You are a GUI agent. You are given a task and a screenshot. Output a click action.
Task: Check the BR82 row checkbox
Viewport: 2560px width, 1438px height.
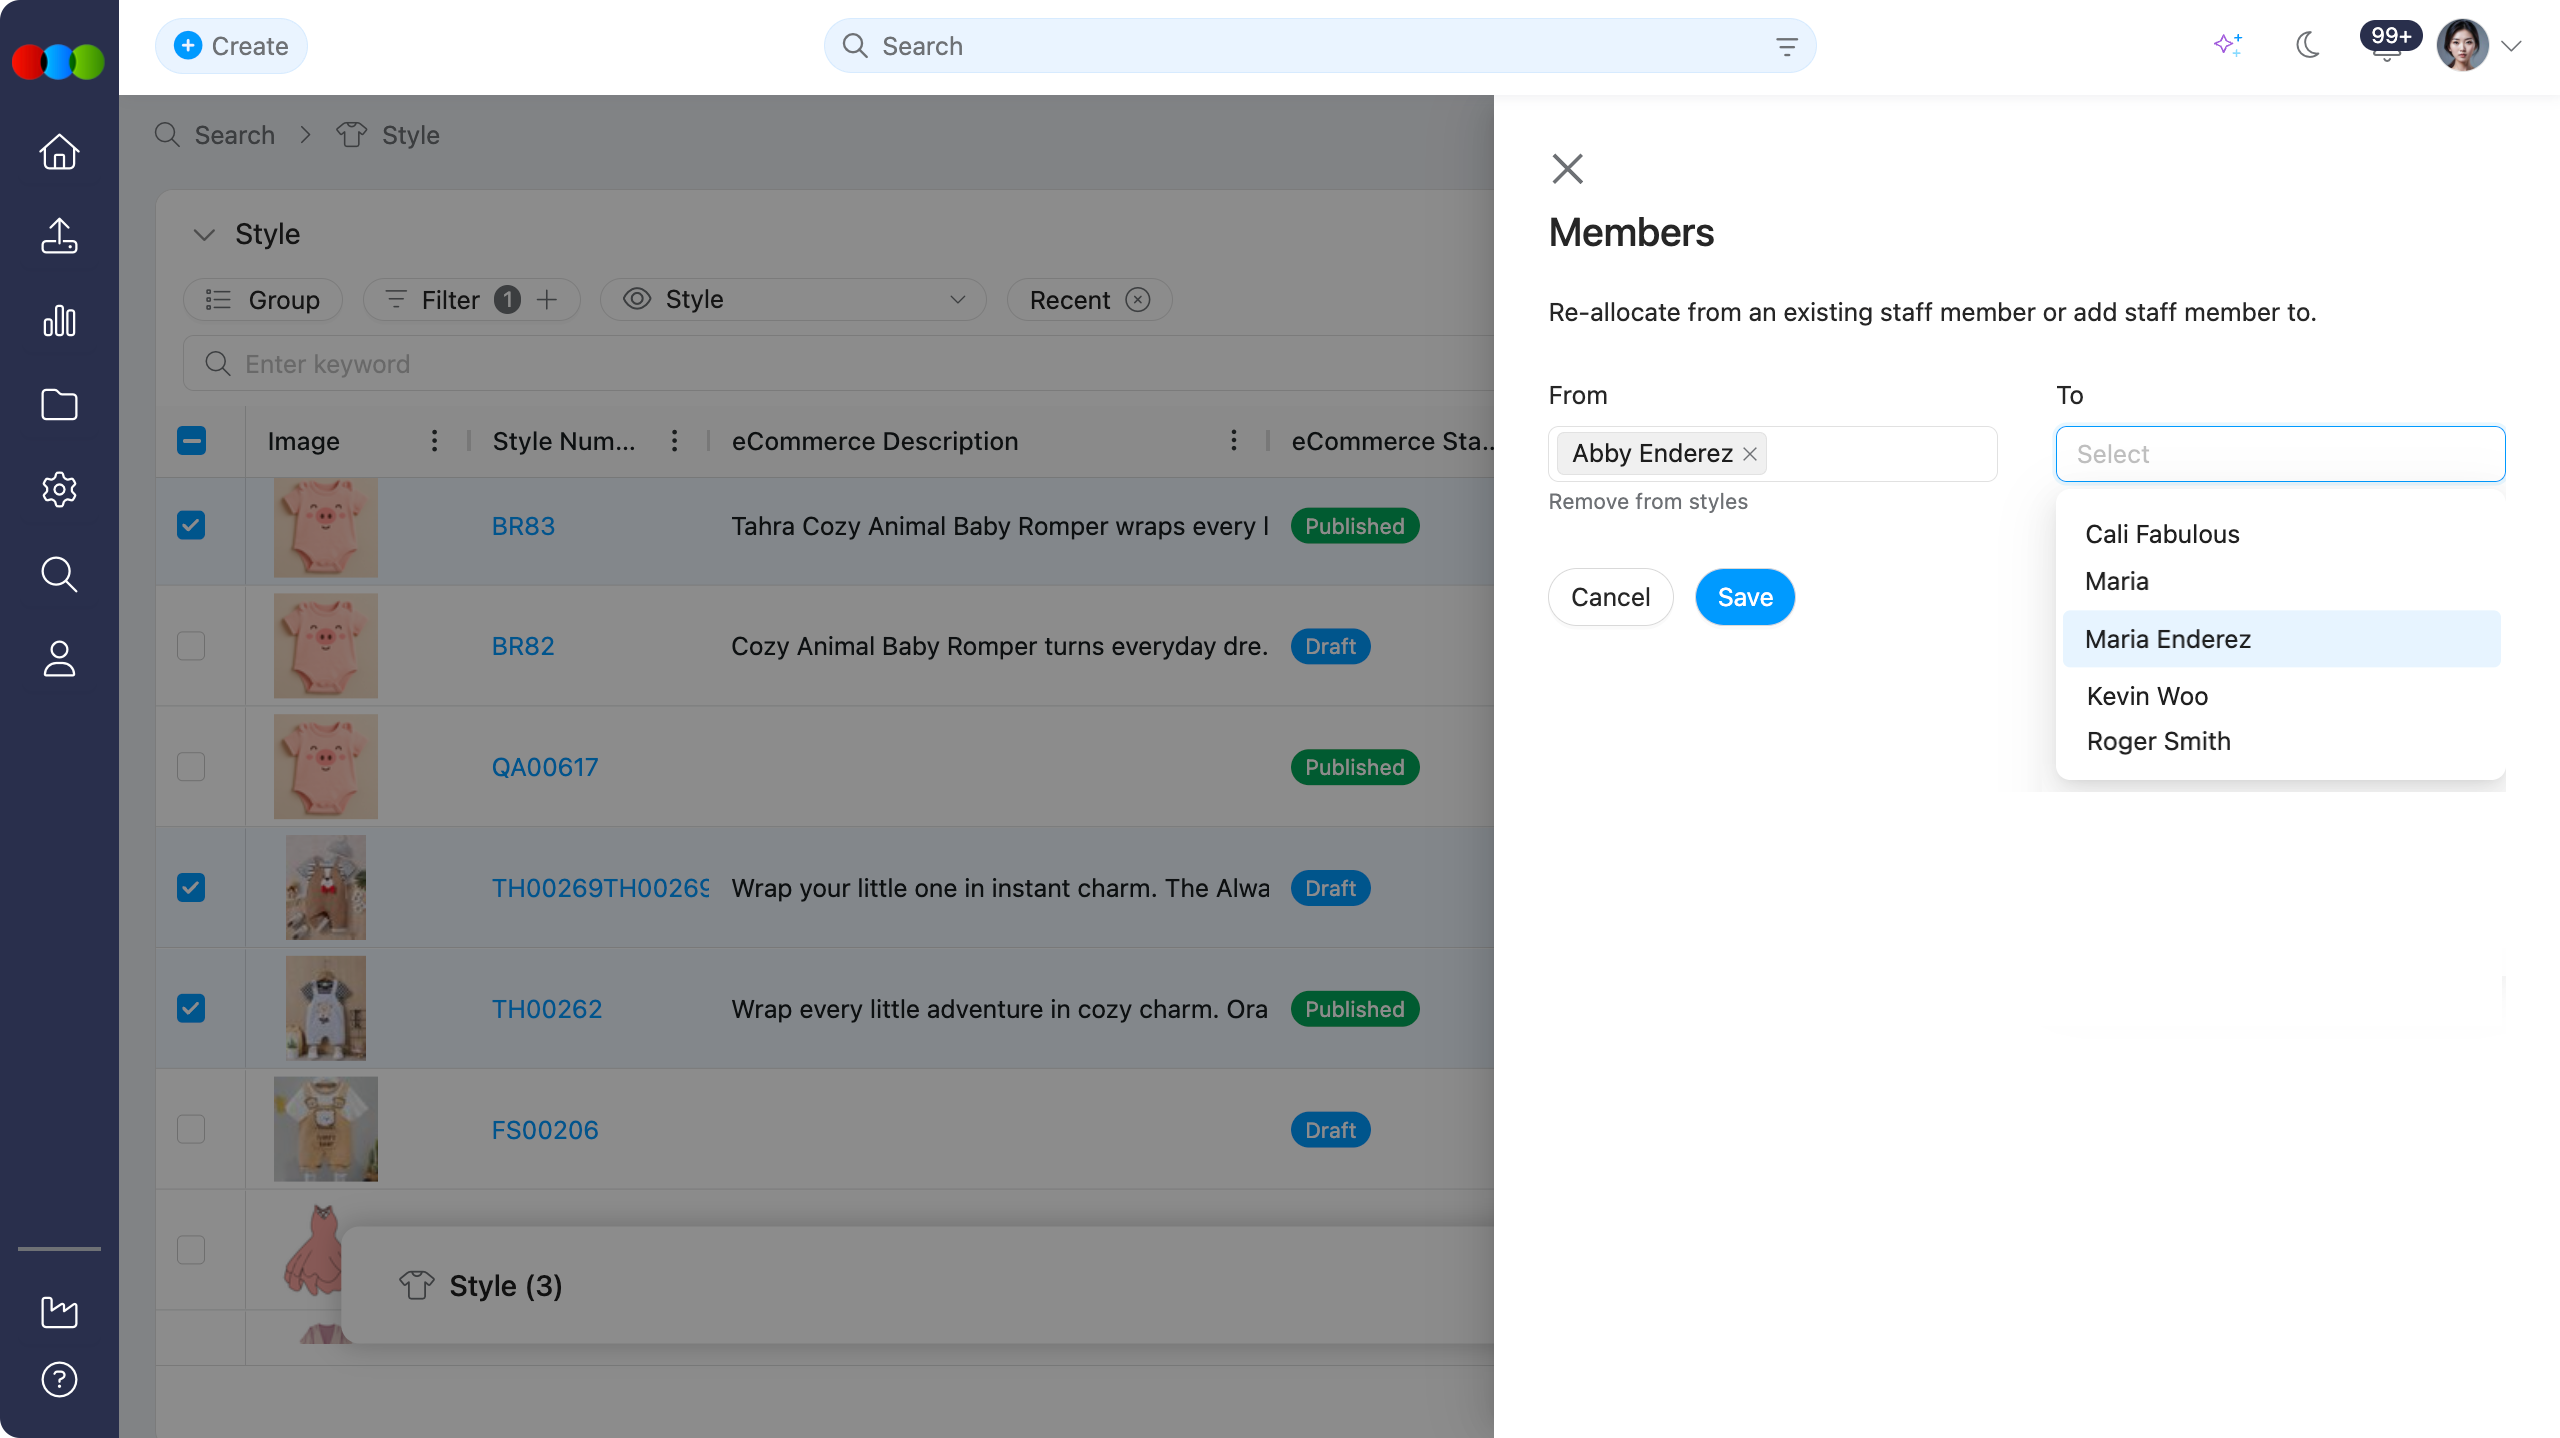[x=191, y=646]
